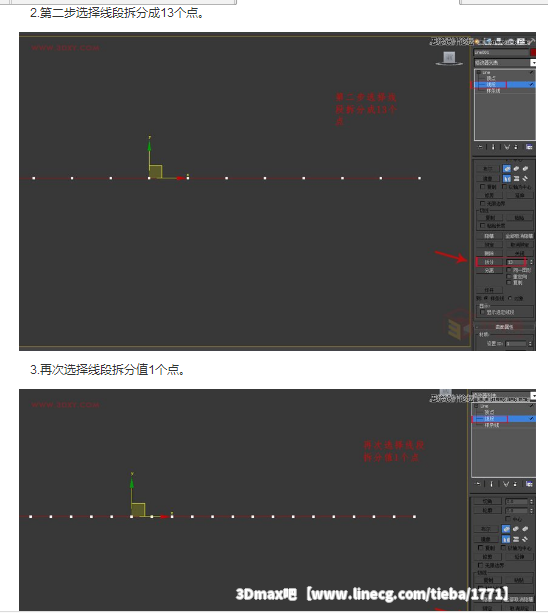Check 同一图形 checkbox in upper screenshot
Viewport: 548px width, 613px height.
tap(509, 270)
